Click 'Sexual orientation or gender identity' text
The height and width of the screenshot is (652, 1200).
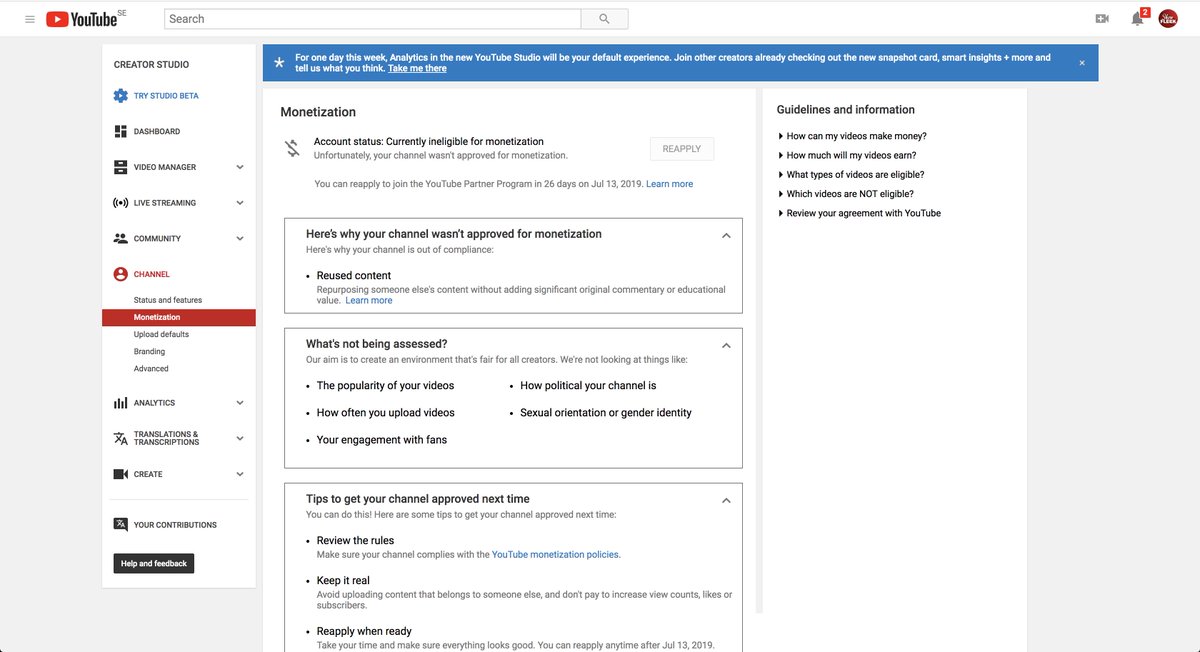[606, 413]
